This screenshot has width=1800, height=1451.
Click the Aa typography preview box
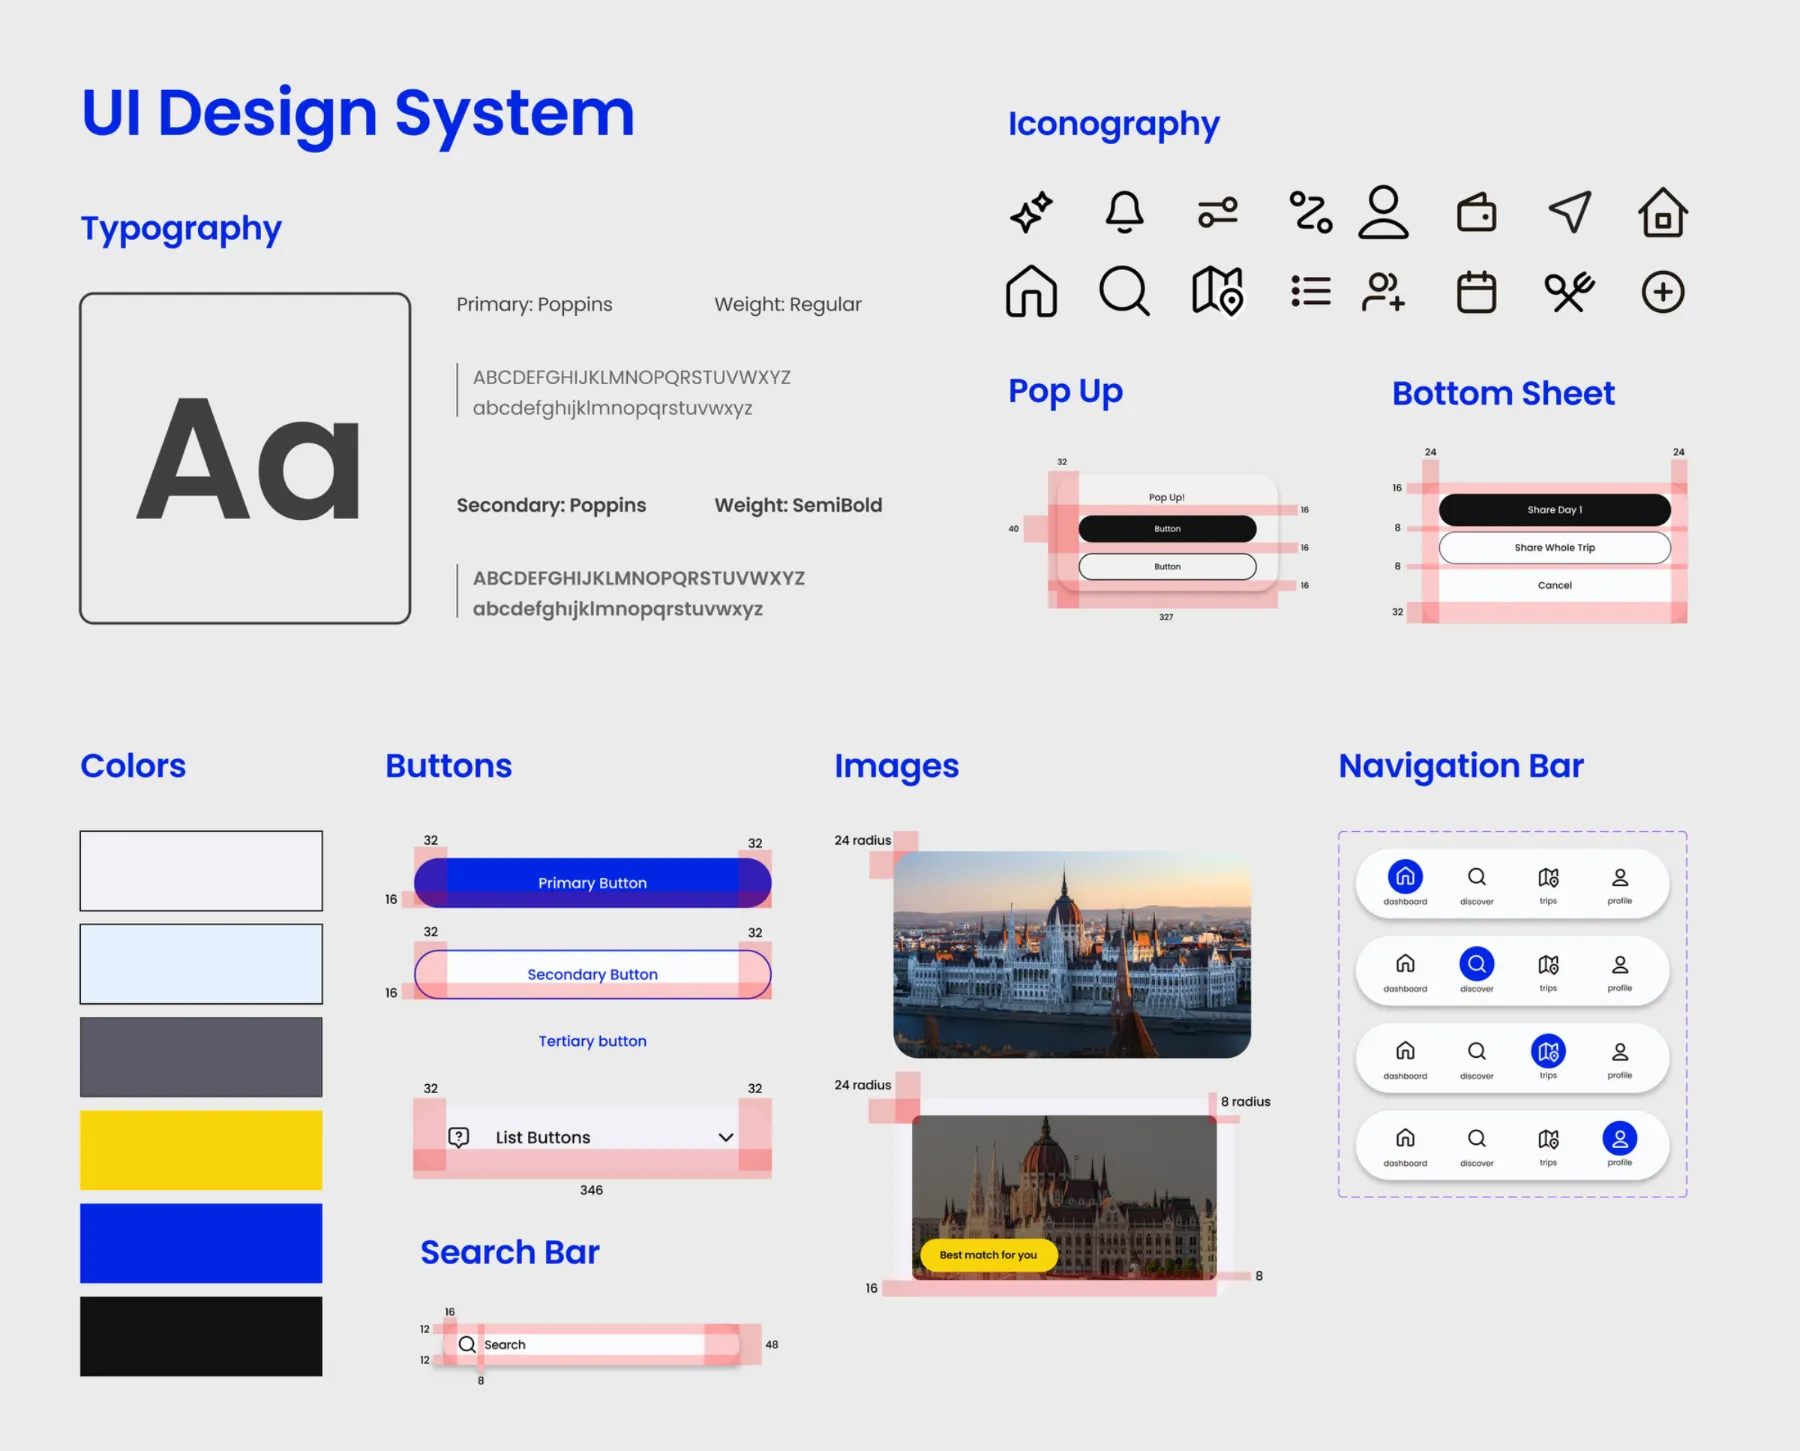pos(245,458)
